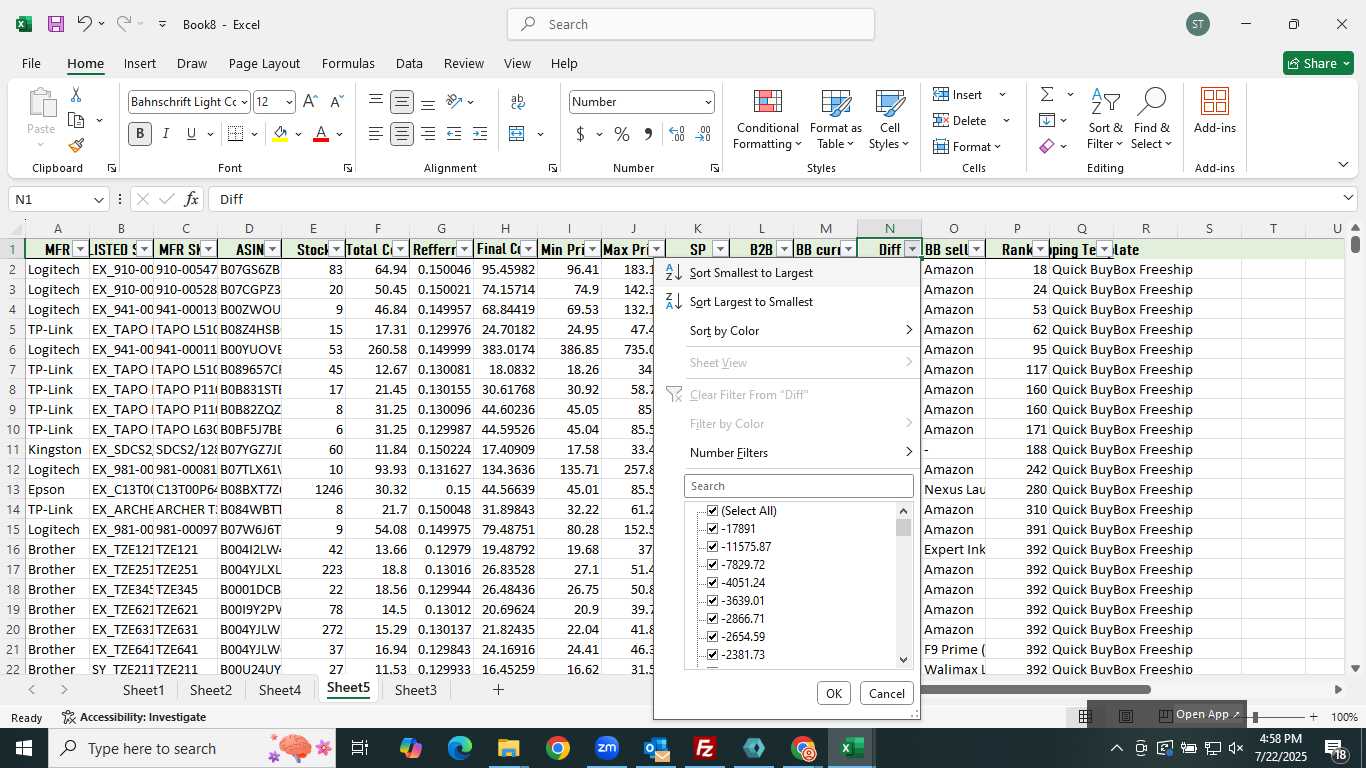Open the font size dropdown
The image size is (1366, 768).
pos(289,102)
